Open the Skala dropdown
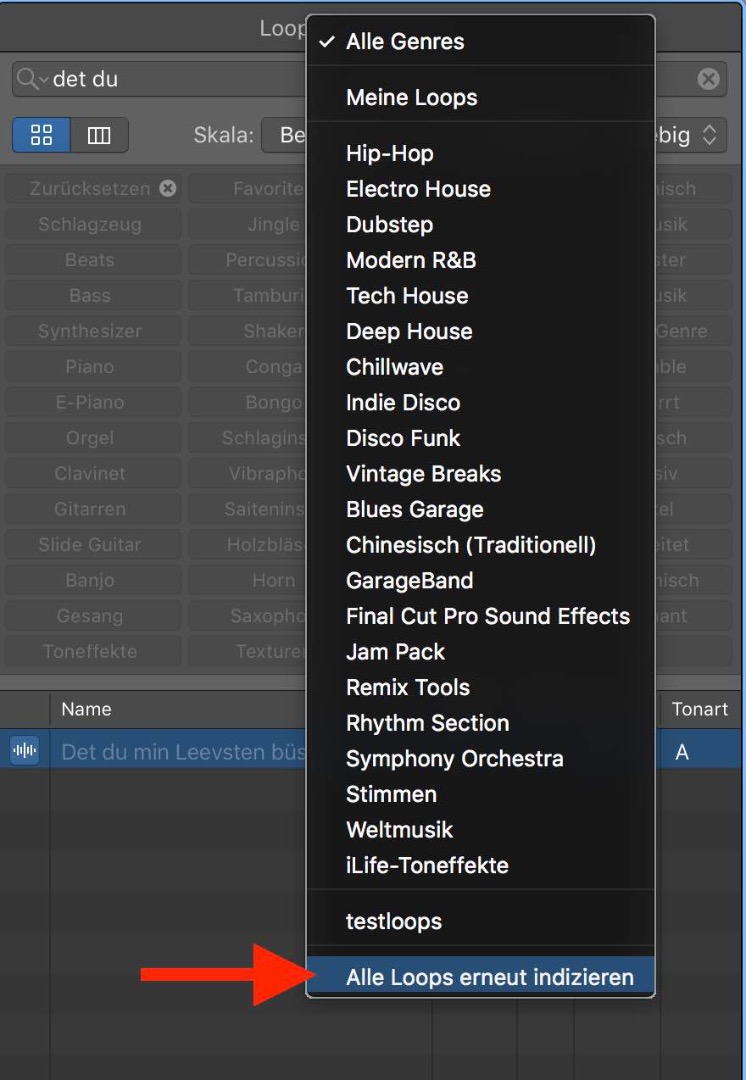The width and height of the screenshot is (746, 1080). tap(284, 135)
